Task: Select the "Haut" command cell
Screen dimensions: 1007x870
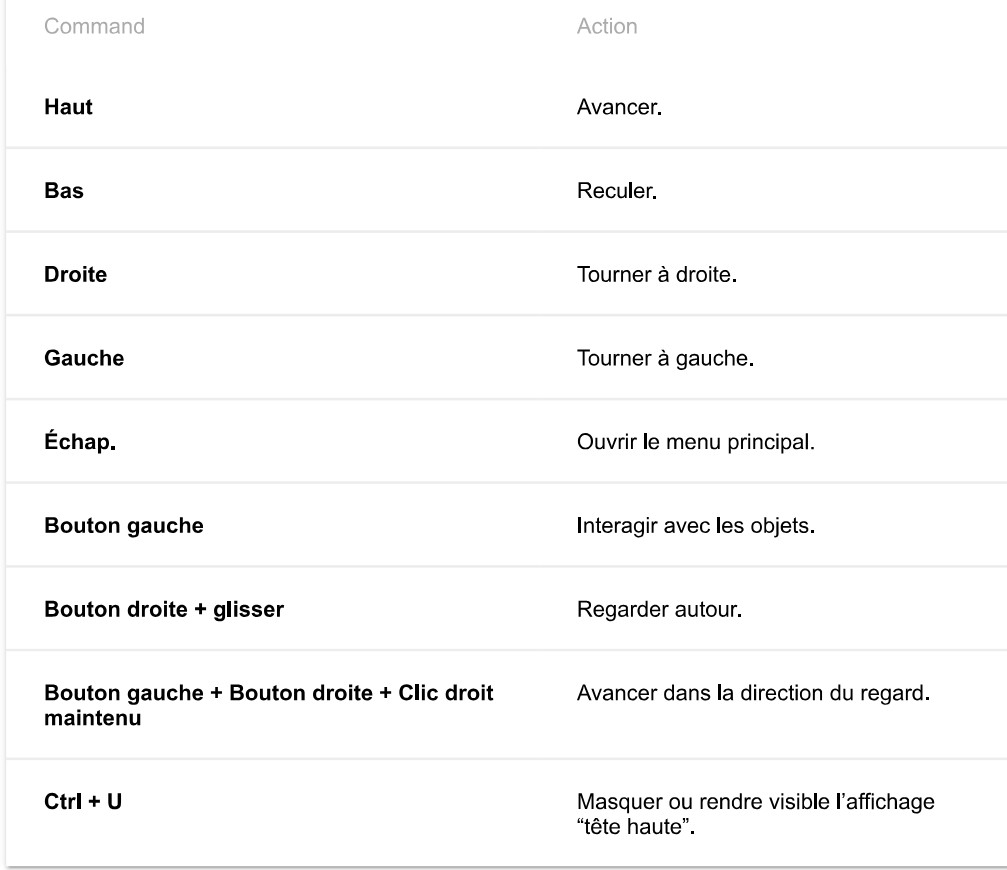Action: pyautogui.click(x=69, y=106)
